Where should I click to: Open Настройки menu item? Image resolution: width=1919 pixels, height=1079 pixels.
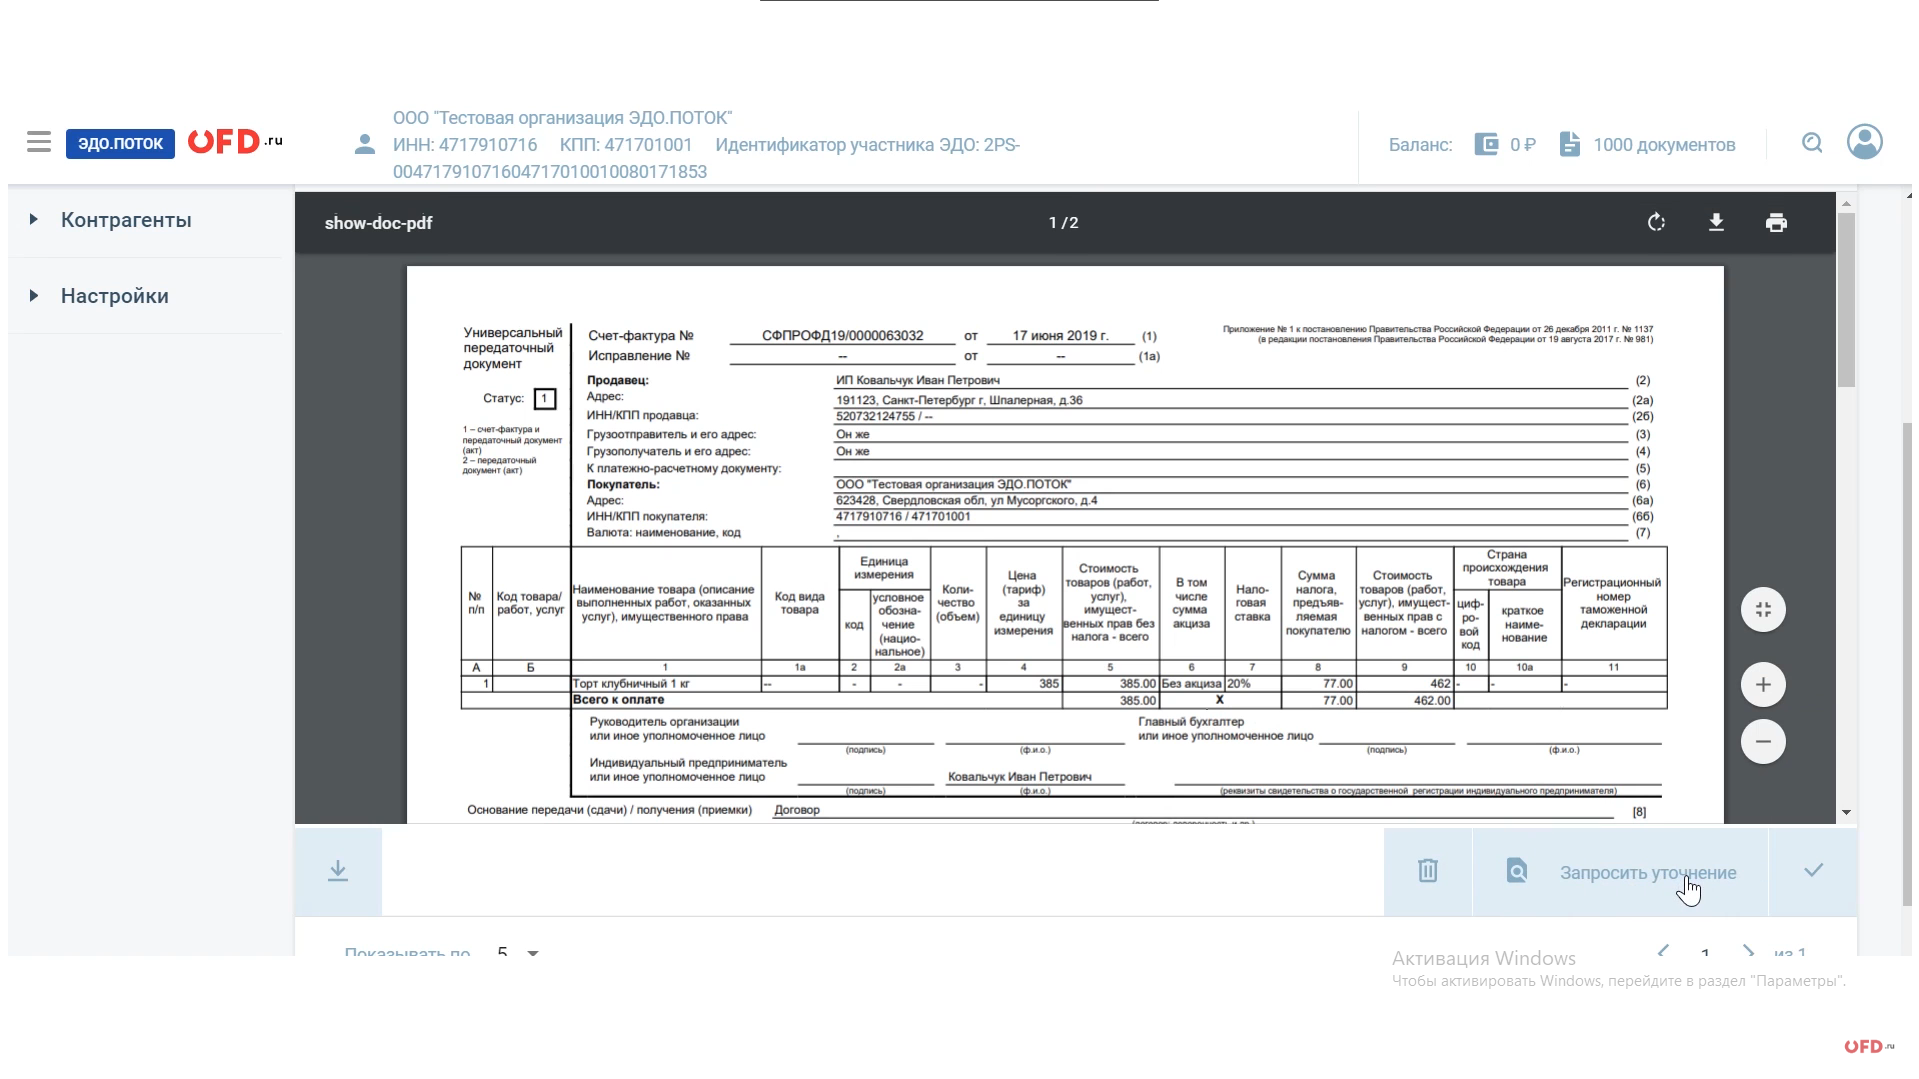(x=115, y=296)
